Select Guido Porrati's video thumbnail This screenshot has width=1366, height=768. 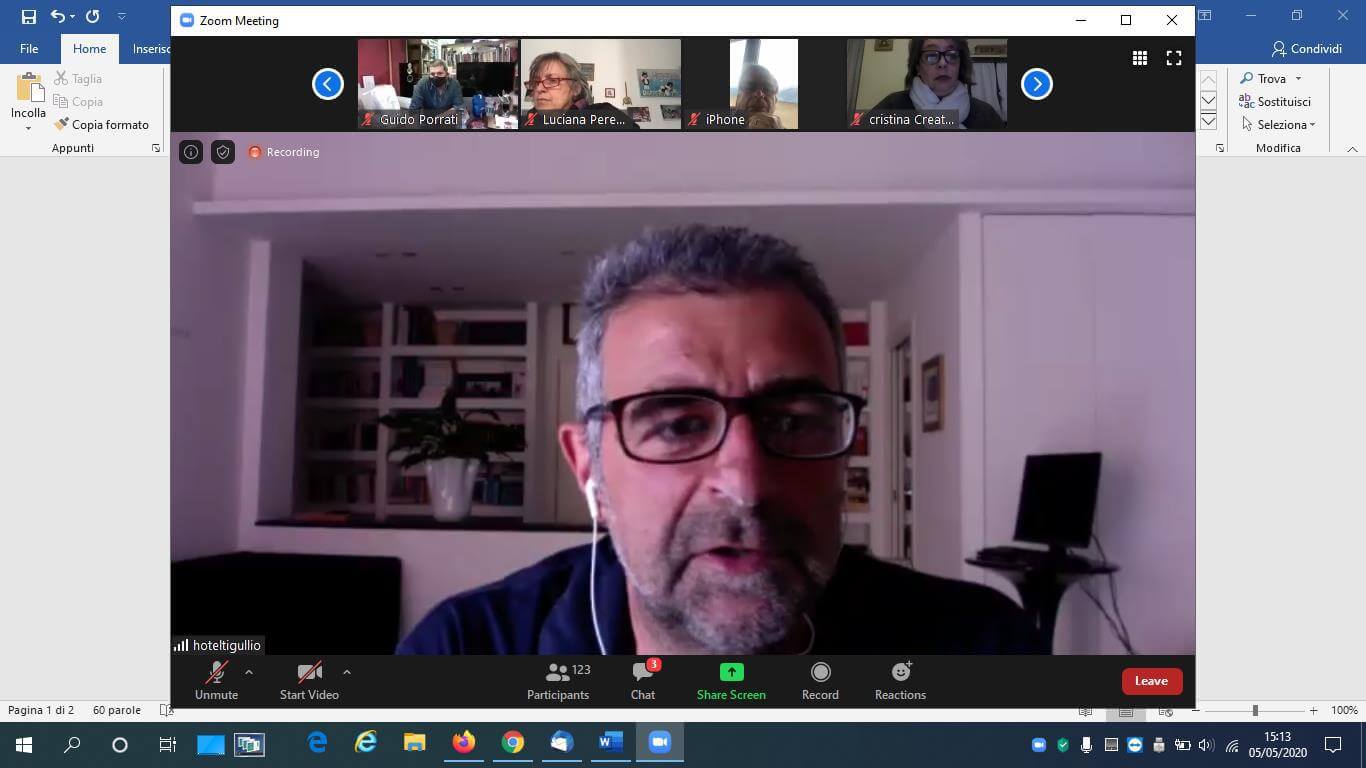[438, 84]
